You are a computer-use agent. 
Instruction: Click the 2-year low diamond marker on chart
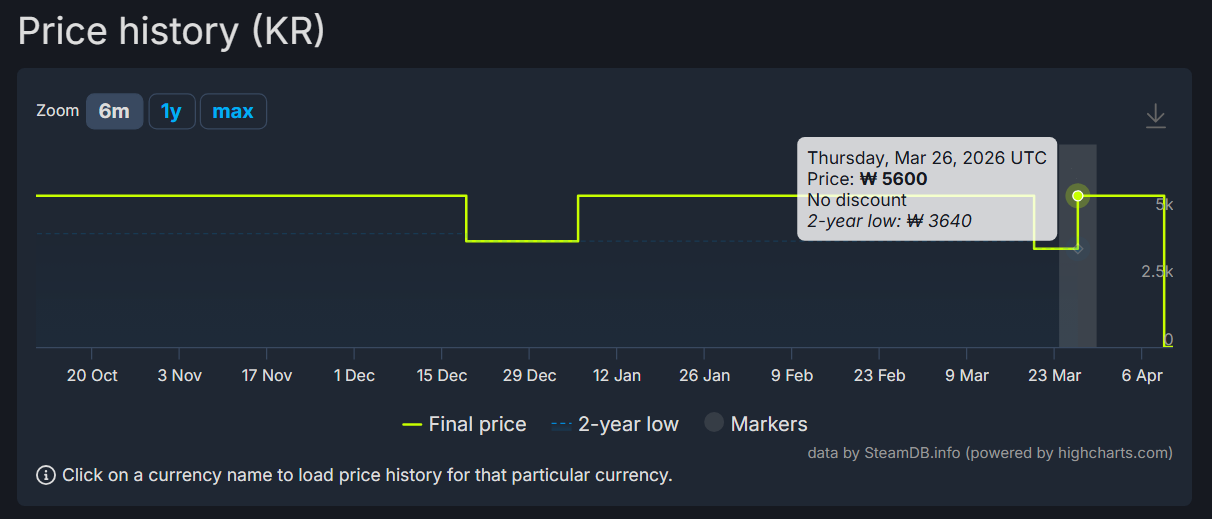click(1078, 249)
